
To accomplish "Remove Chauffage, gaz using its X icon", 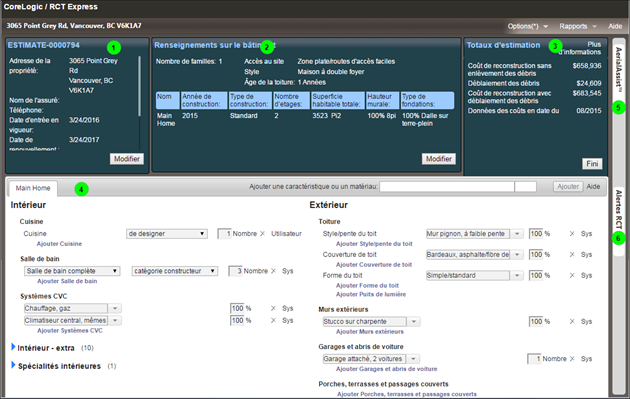I will 273,308.
